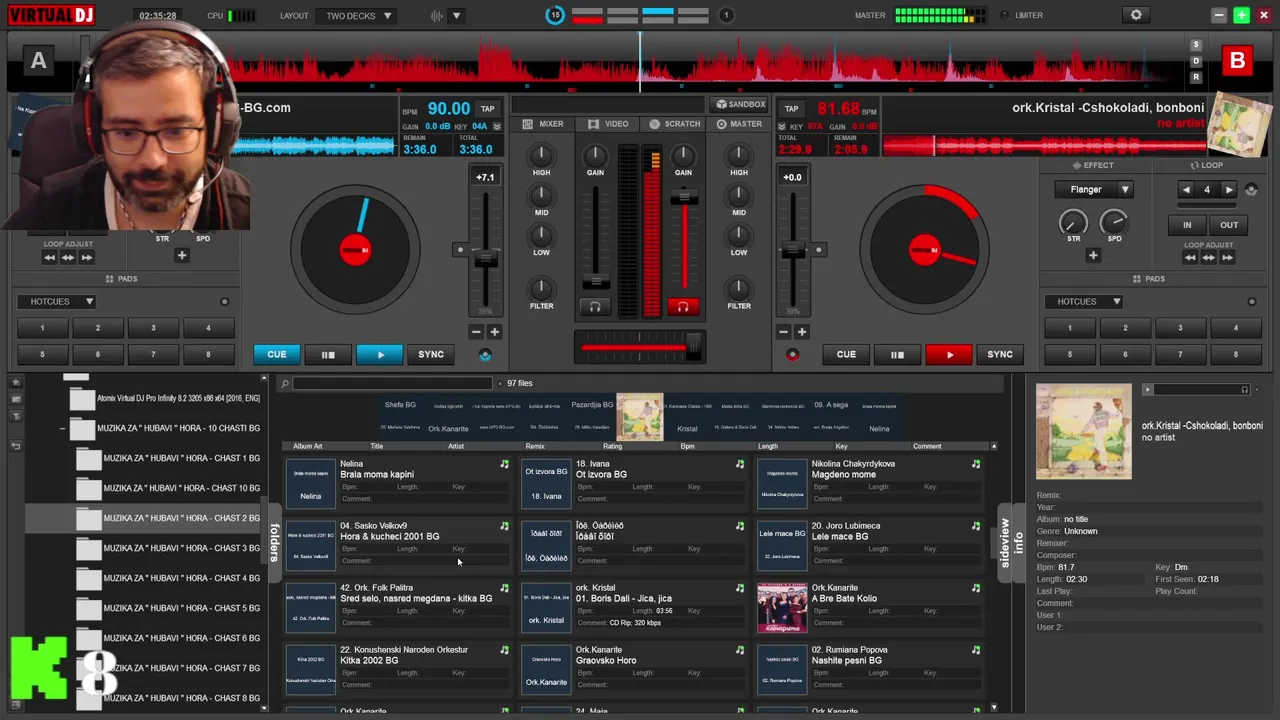Click the left deck HIGH EQ knob
The width and height of the screenshot is (1280, 720).
(541, 155)
